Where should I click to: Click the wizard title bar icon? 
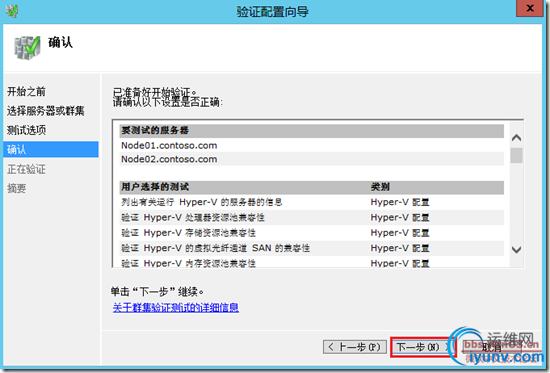pyautogui.click(x=12, y=11)
